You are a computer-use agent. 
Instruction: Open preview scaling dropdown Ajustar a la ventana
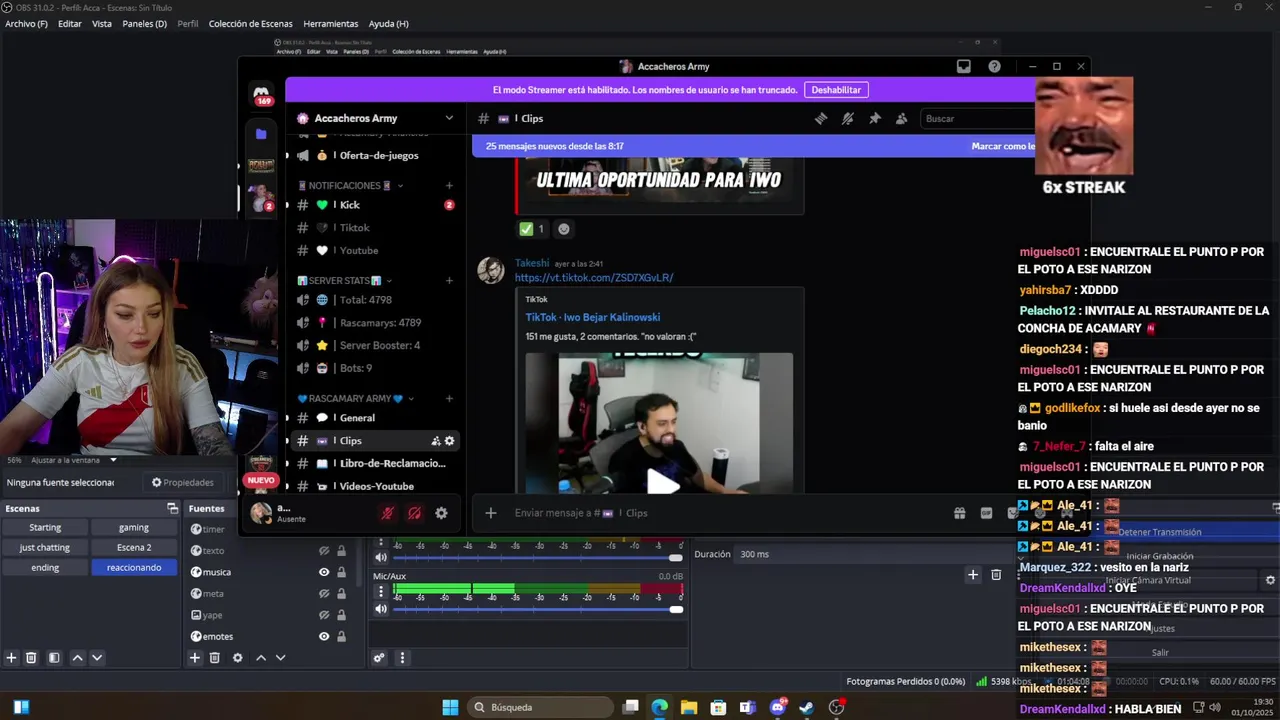coord(72,460)
